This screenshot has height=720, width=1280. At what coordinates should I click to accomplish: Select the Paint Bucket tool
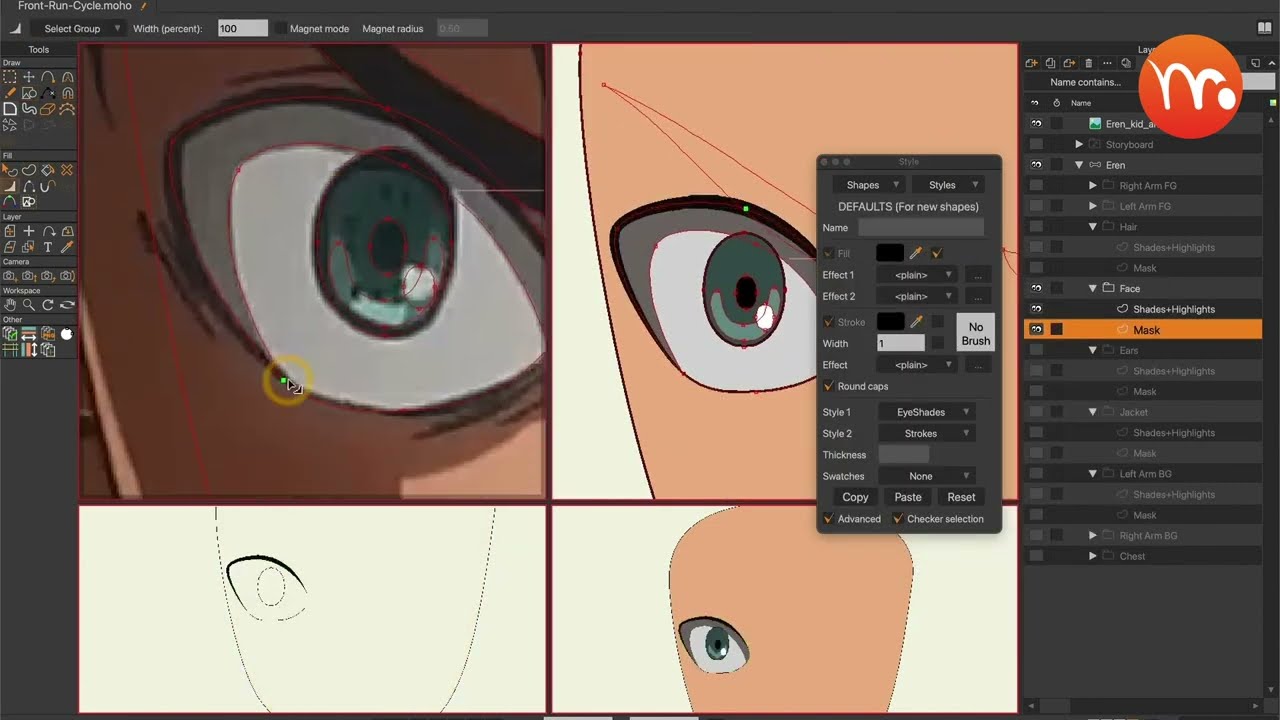(48, 170)
